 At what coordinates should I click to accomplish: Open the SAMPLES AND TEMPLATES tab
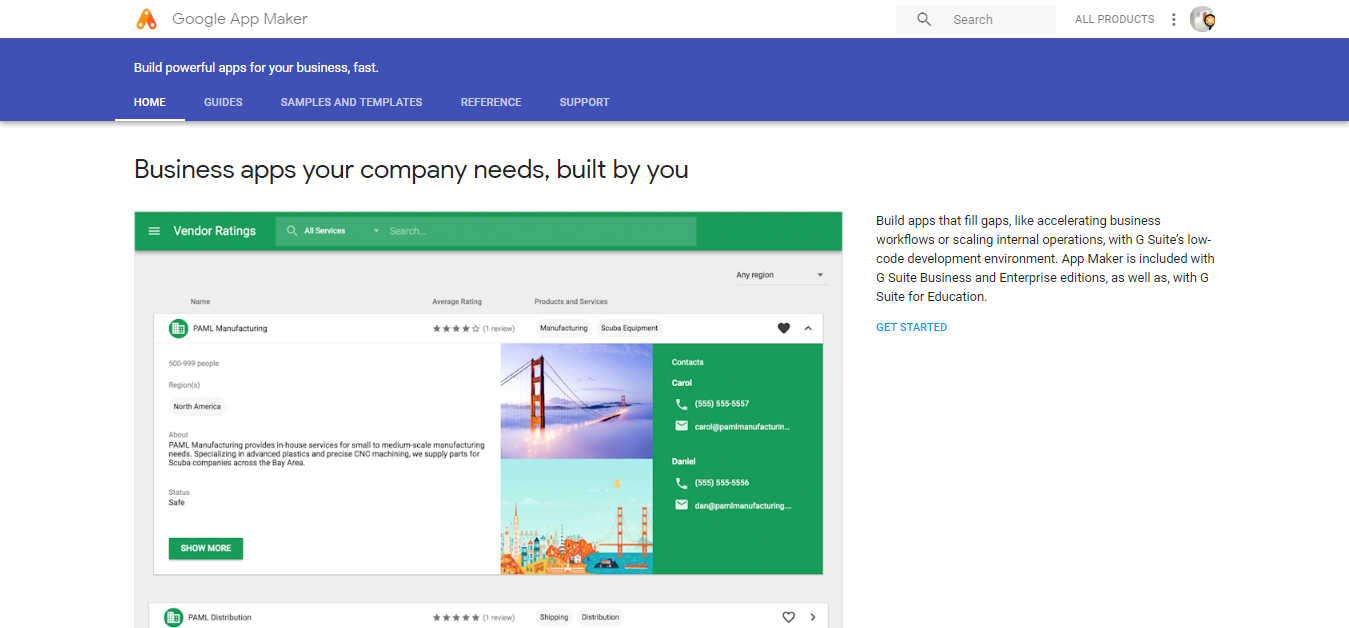(x=351, y=102)
